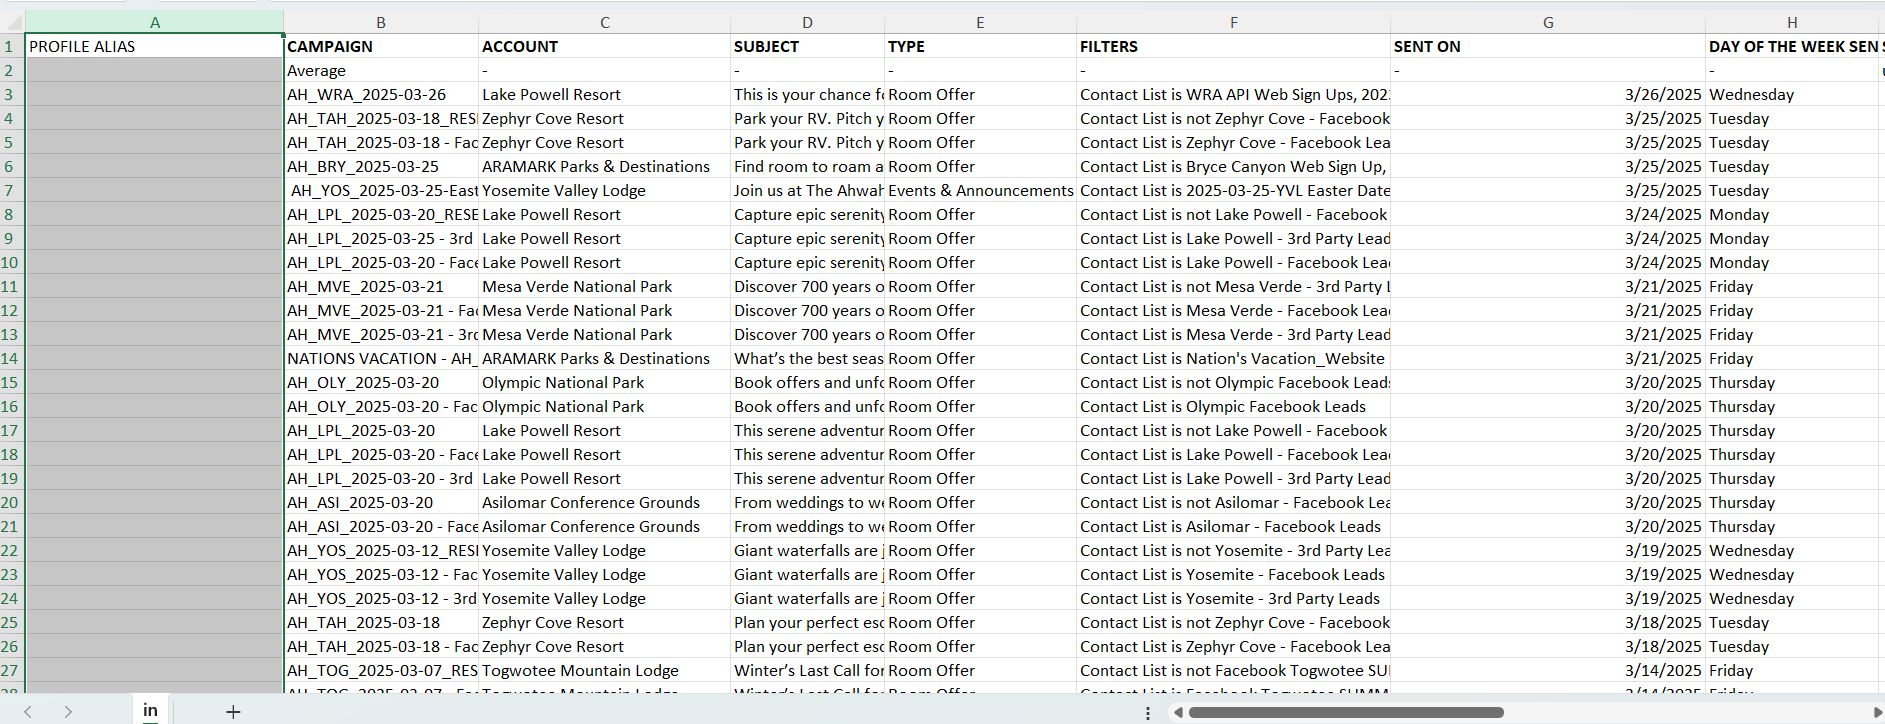The height and width of the screenshot is (724, 1885).
Task: Select column H header
Action: pos(1792,22)
